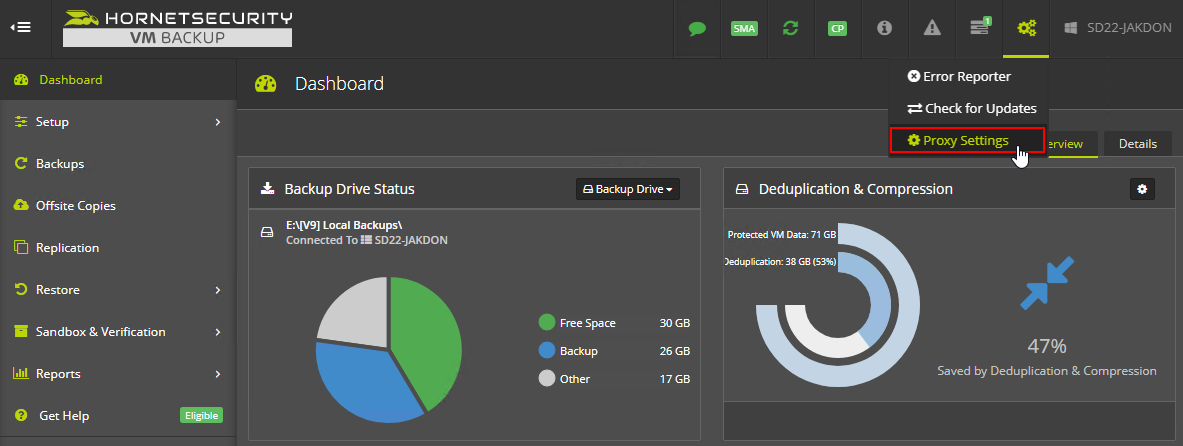Click the gray Other legend dot
The width and height of the screenshot is (1183, 446).
[x=547, y=379]
